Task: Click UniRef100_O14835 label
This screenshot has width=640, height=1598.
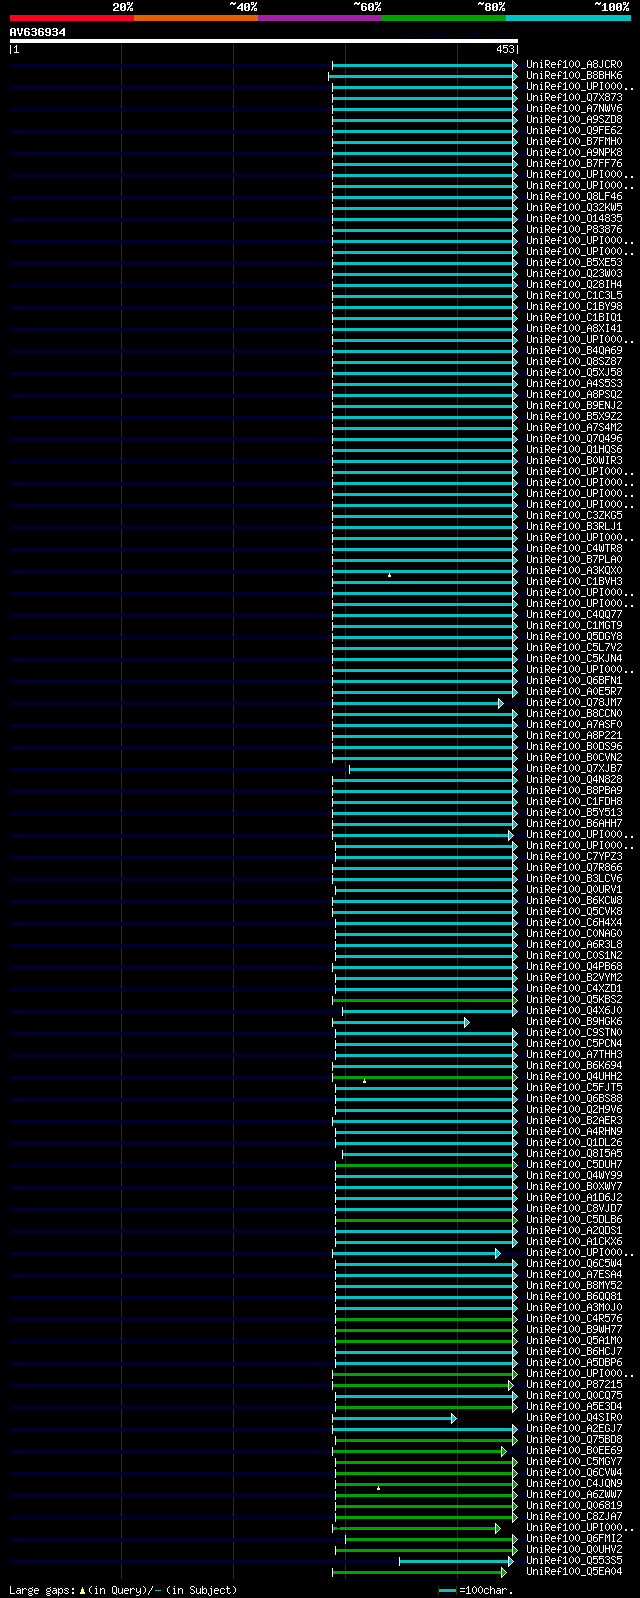Action: click(x=574, y=219)
